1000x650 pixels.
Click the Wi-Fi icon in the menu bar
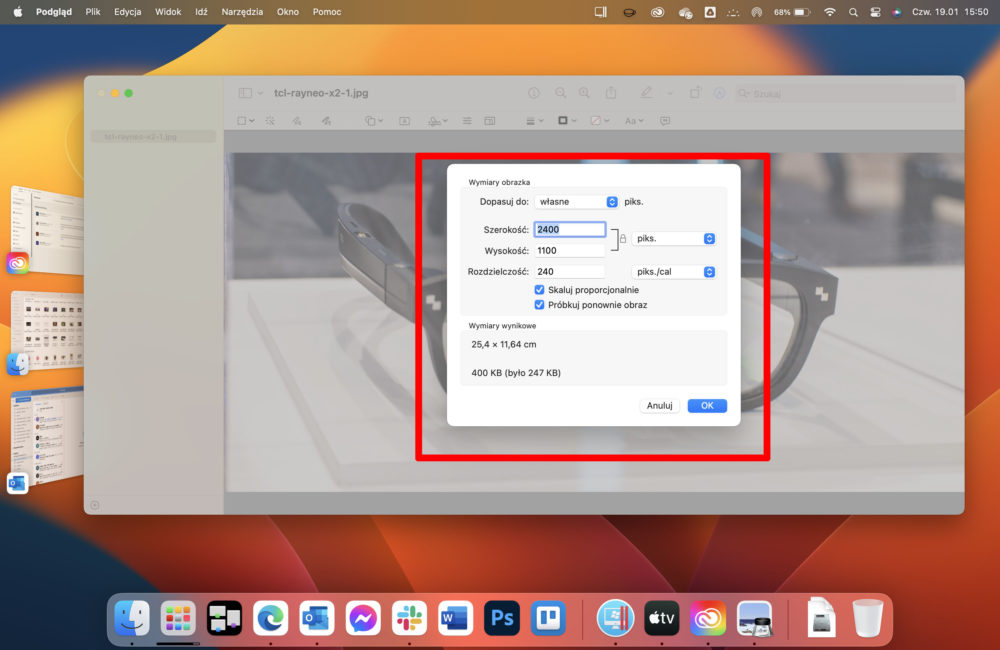pyautogui.click(x=829, y=12)
